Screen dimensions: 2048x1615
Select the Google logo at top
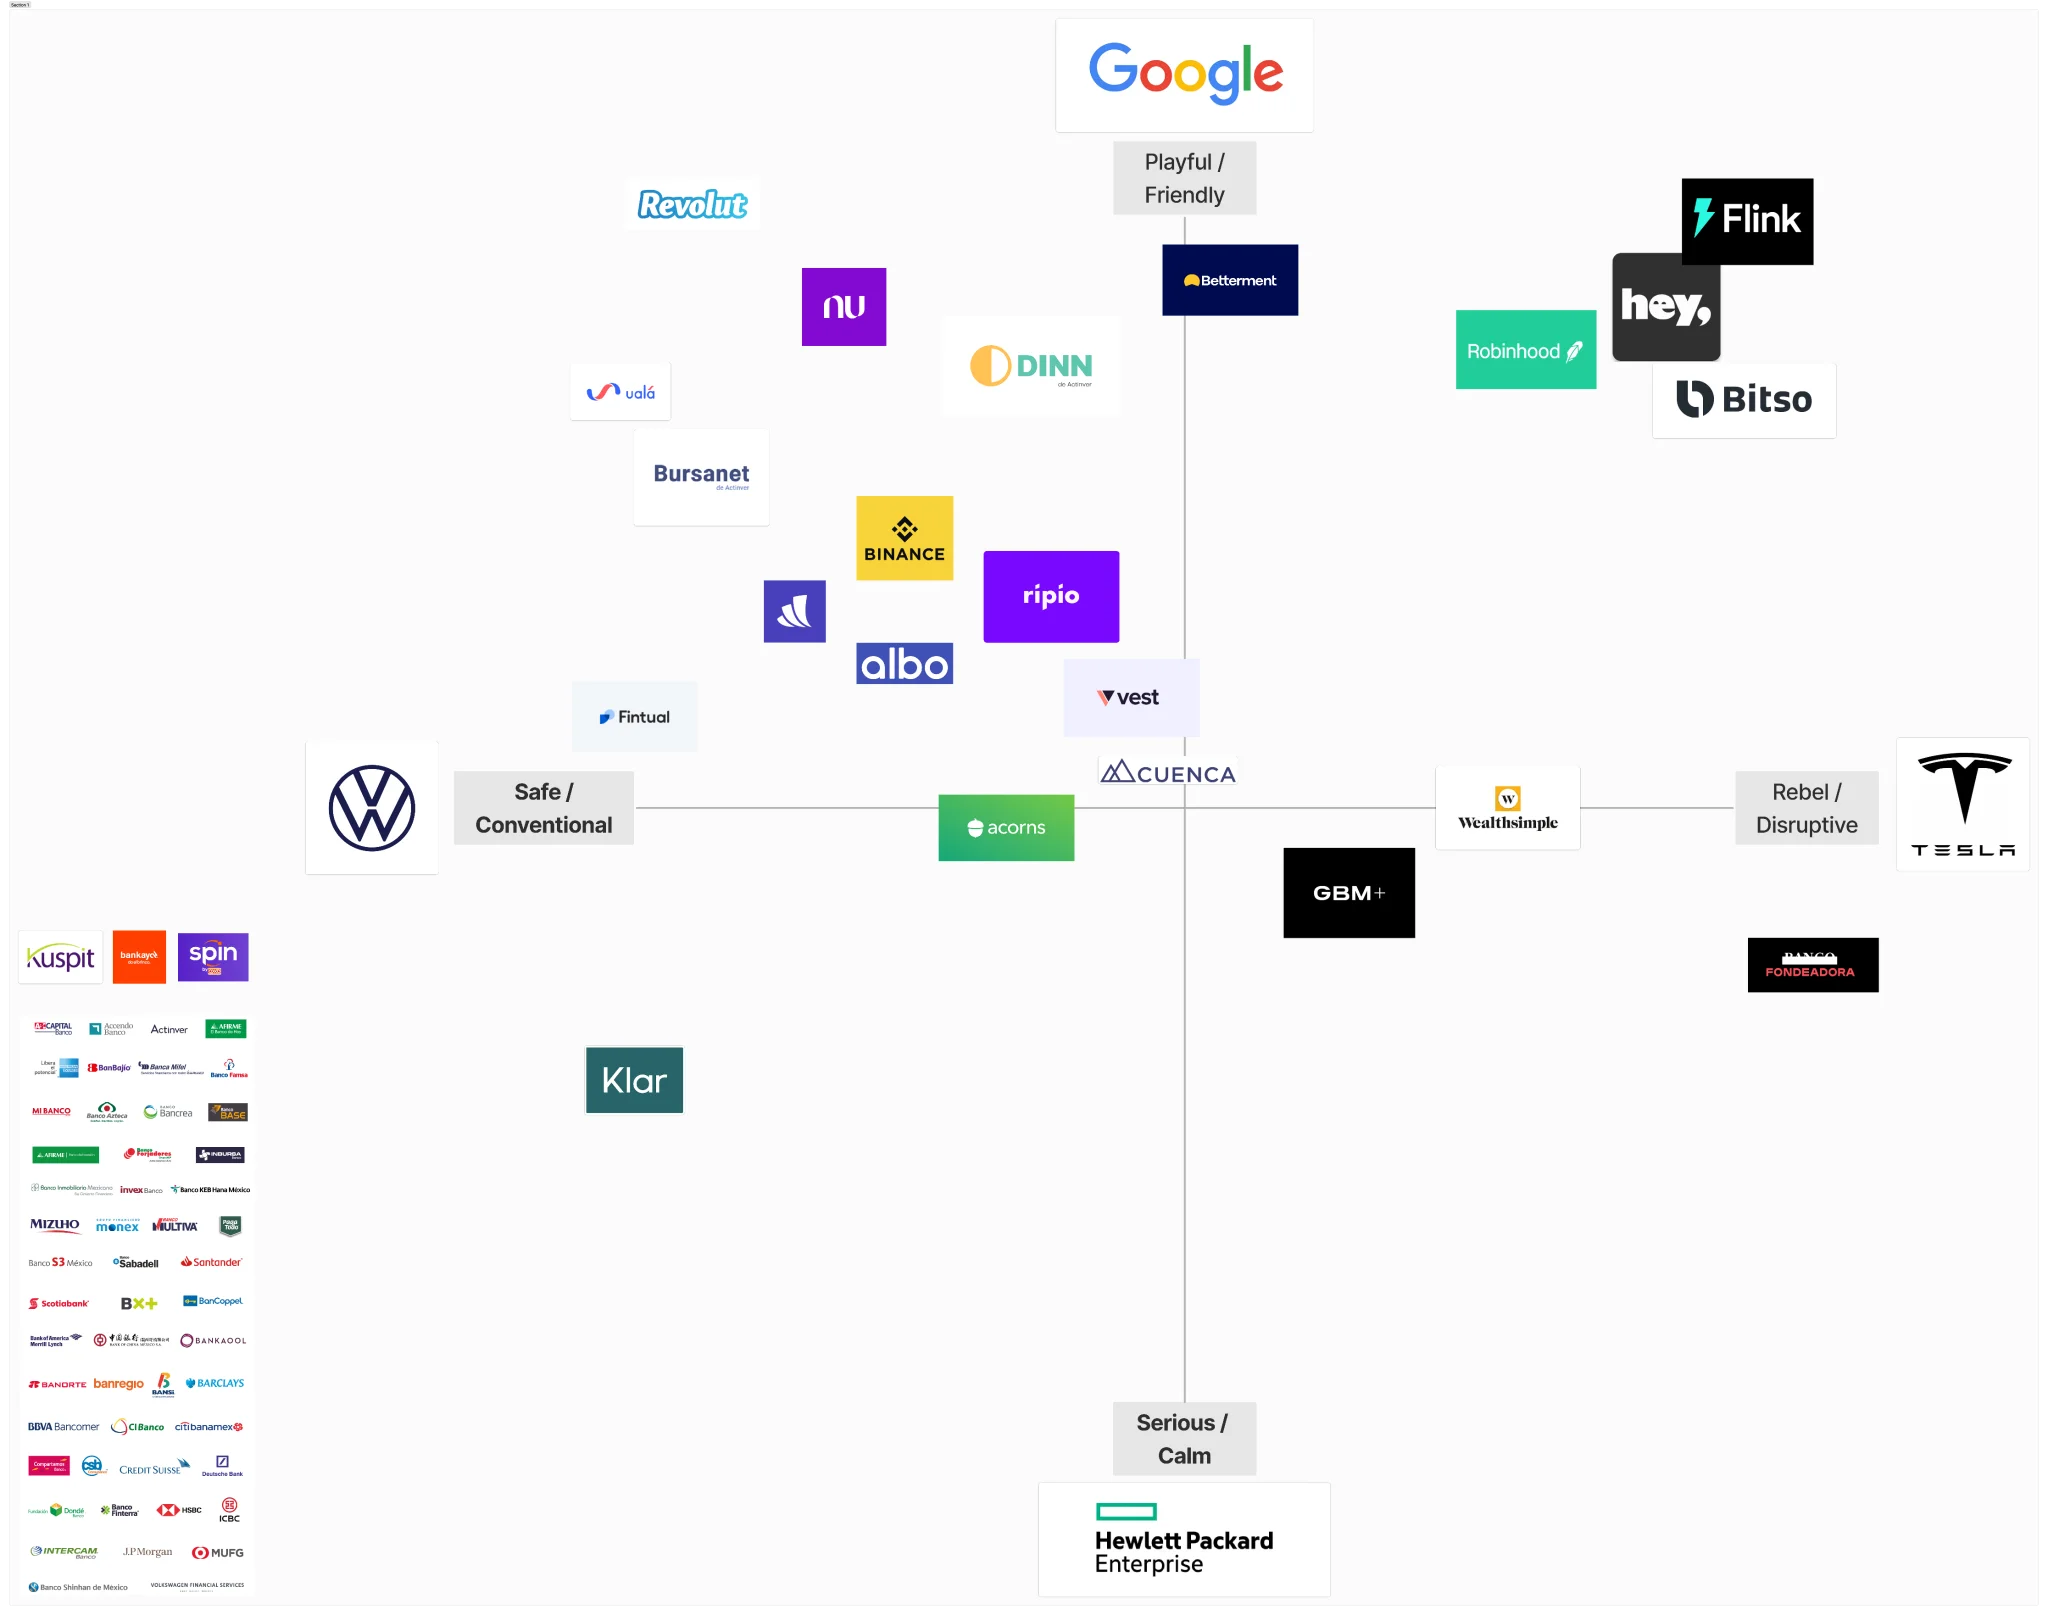pyautogui.click(x=1184, y=75)
